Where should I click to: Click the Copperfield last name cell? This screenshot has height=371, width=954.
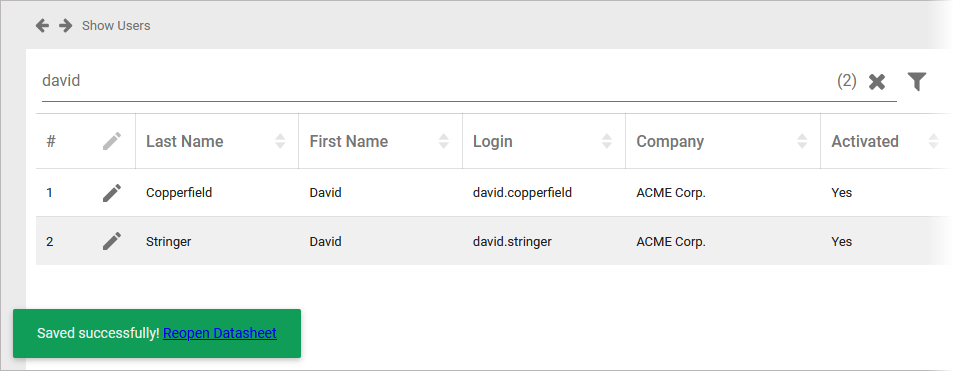pos(217,193)
